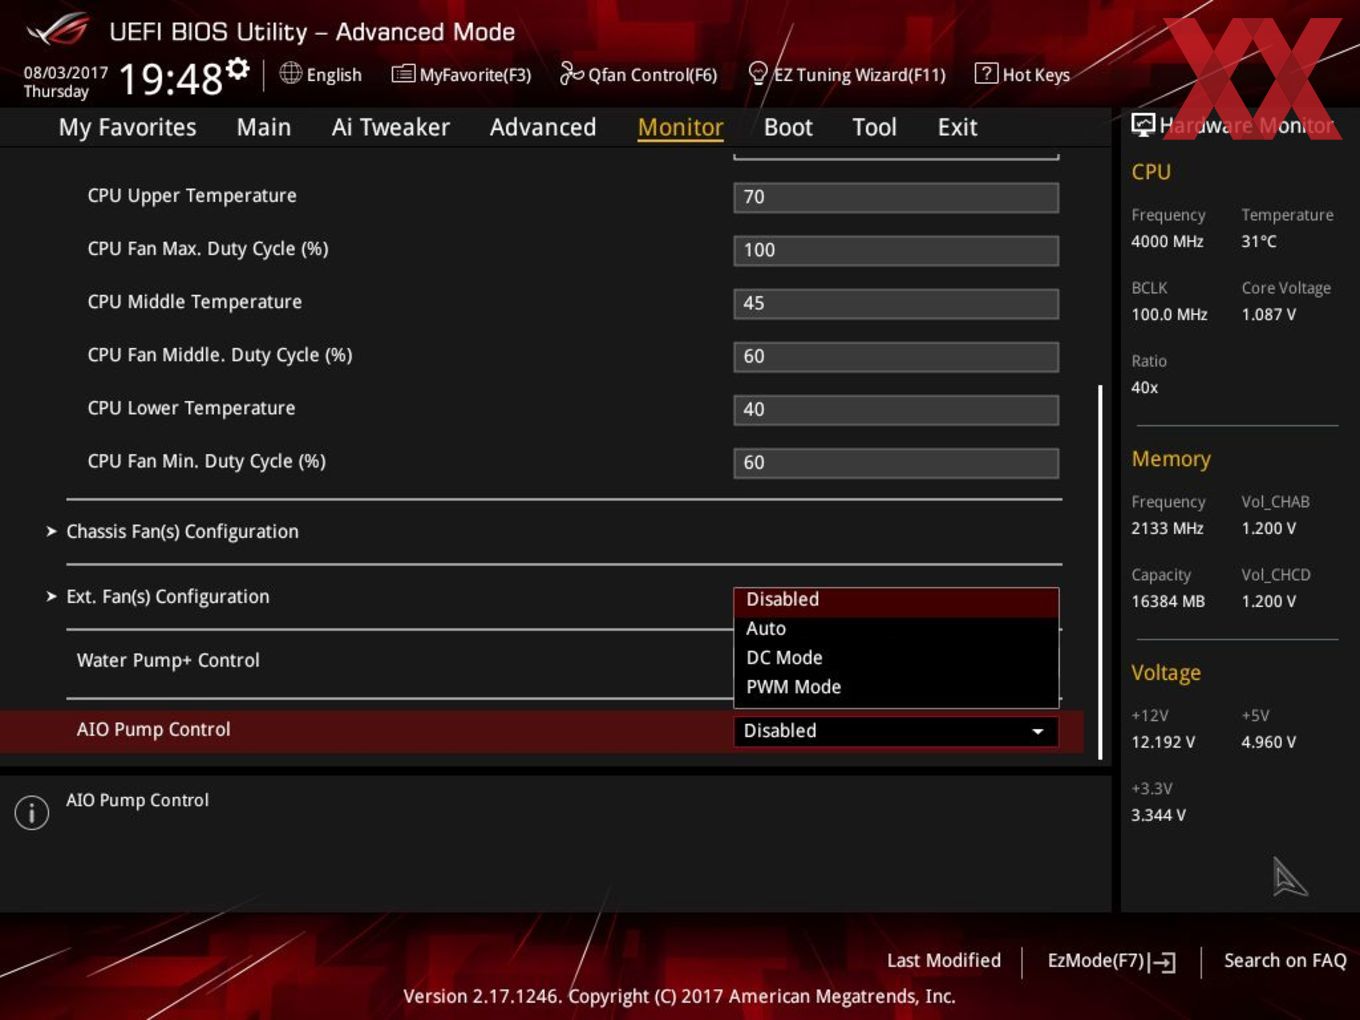Click CPU Fan Middle. Duty Cycle field
The image size is (1360, 1020).
click(896, 356)
